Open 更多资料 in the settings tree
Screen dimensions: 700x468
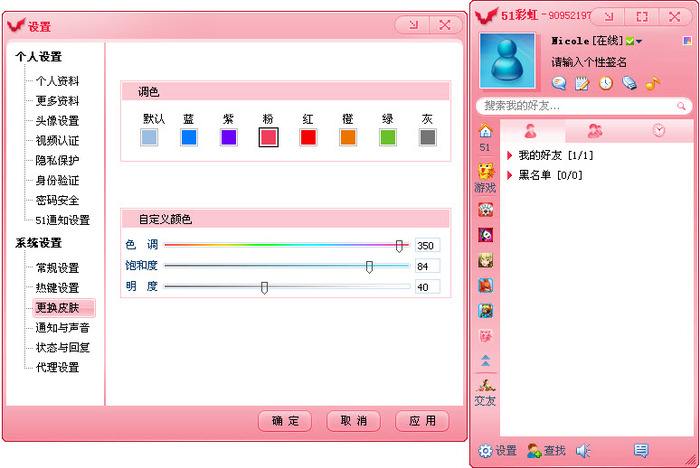(58, 101)
